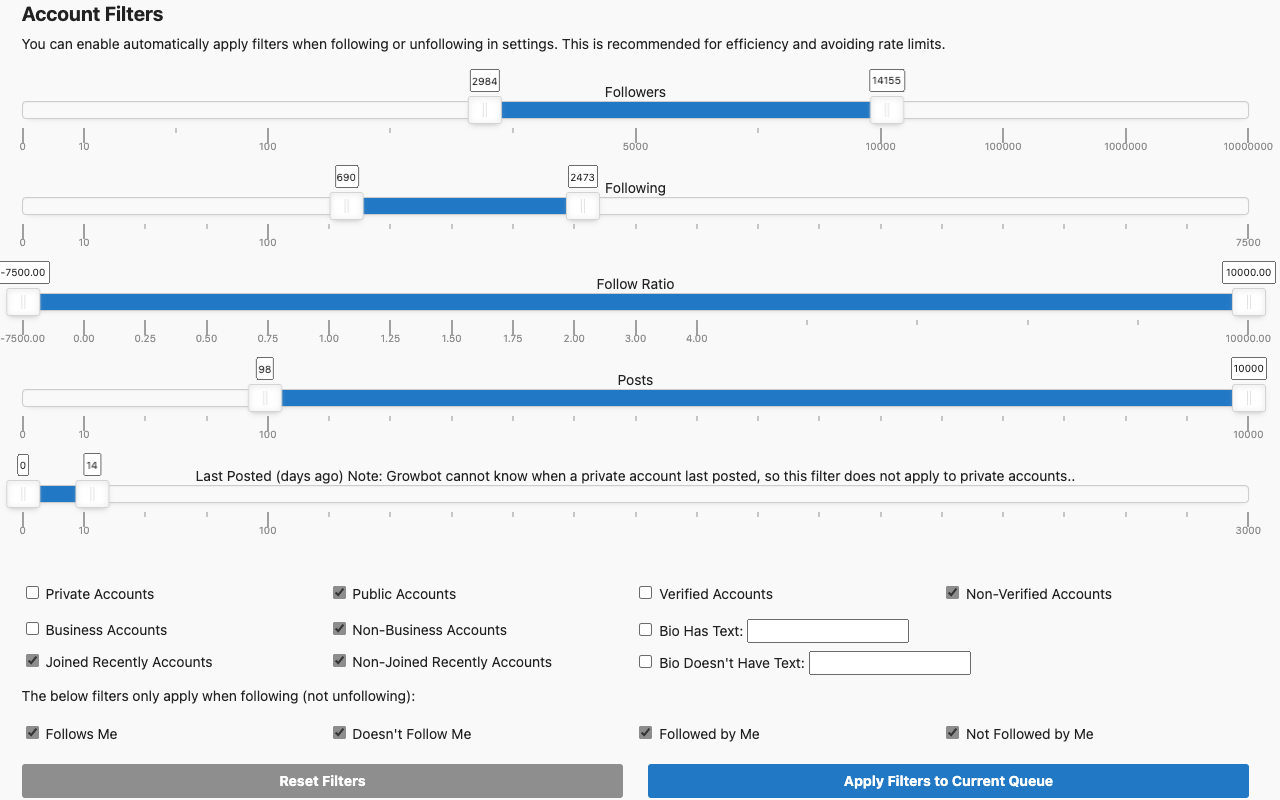The height and width of the screenshot is (800, 1280).
Task: Select the Following minimum handle at 690
Action: pyautogui.click(x=347, y=206)
